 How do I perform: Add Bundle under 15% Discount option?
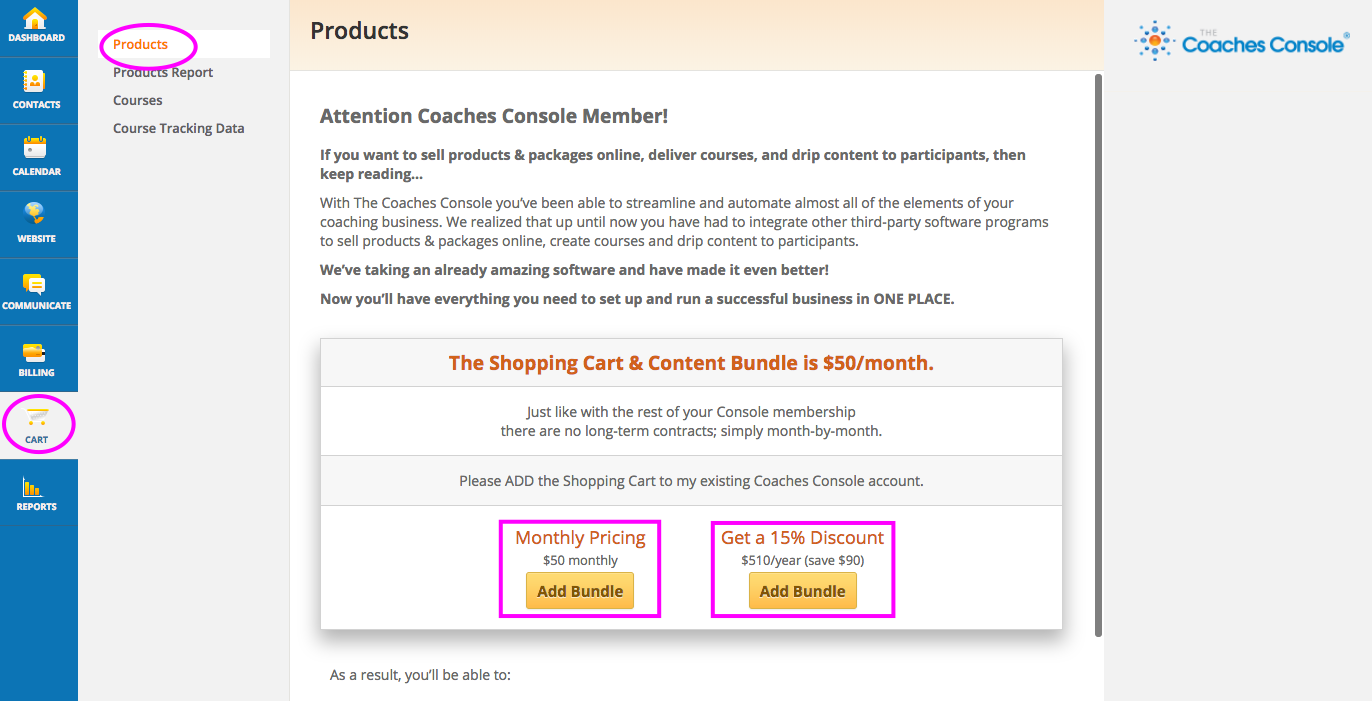802,591
